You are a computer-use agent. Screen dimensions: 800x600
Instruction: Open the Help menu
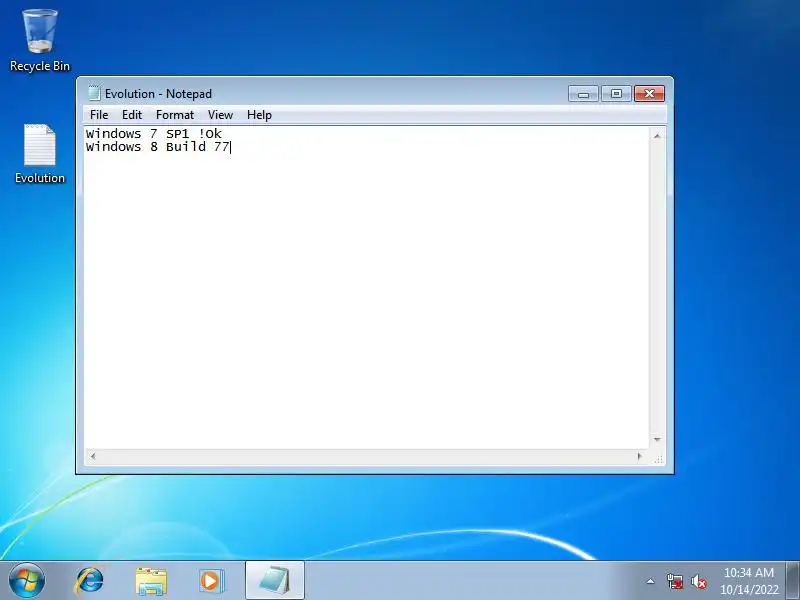pos(259,115)
